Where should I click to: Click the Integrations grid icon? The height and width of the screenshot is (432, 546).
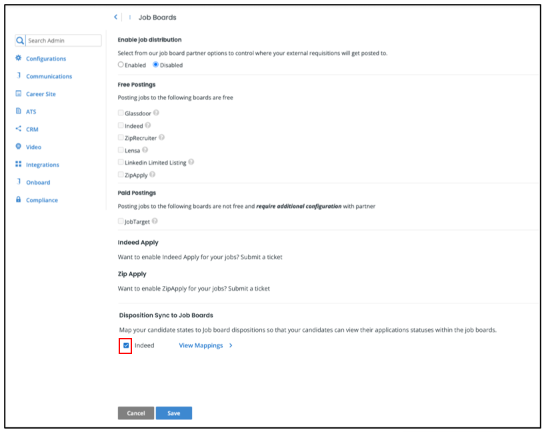tap(18, 164)
